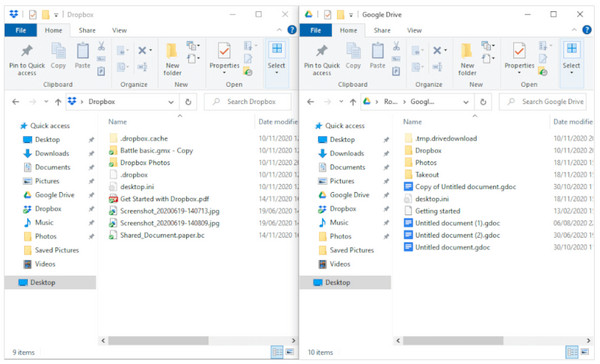The width and height of the screenshot is (600, 364).
Task: Expand address bar dropdown in Dropbox window
Action: coord(171,102)
